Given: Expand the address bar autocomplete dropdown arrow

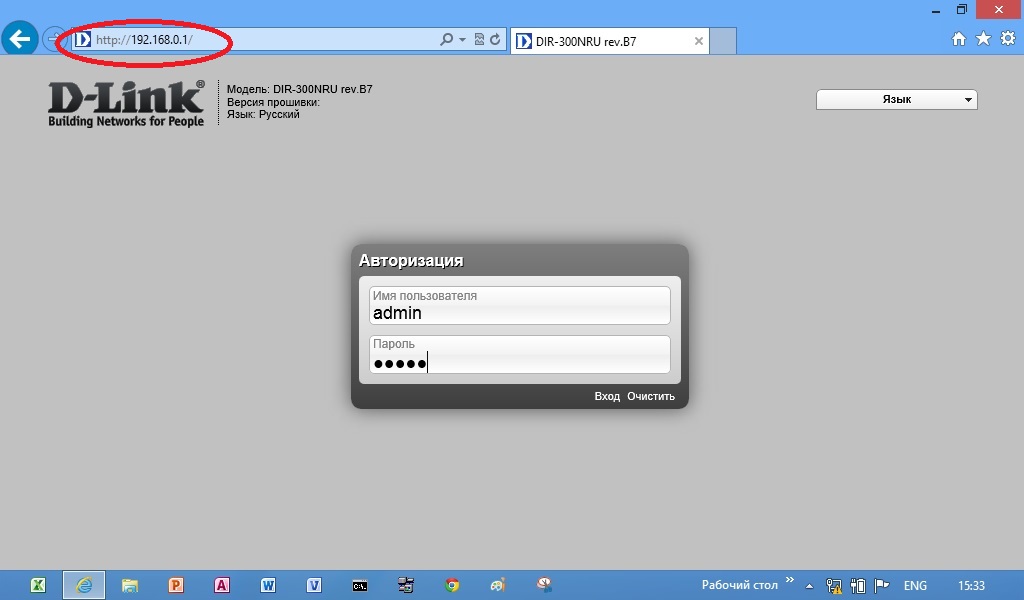Looking at the screenshot, I should [x=462, y=40].
